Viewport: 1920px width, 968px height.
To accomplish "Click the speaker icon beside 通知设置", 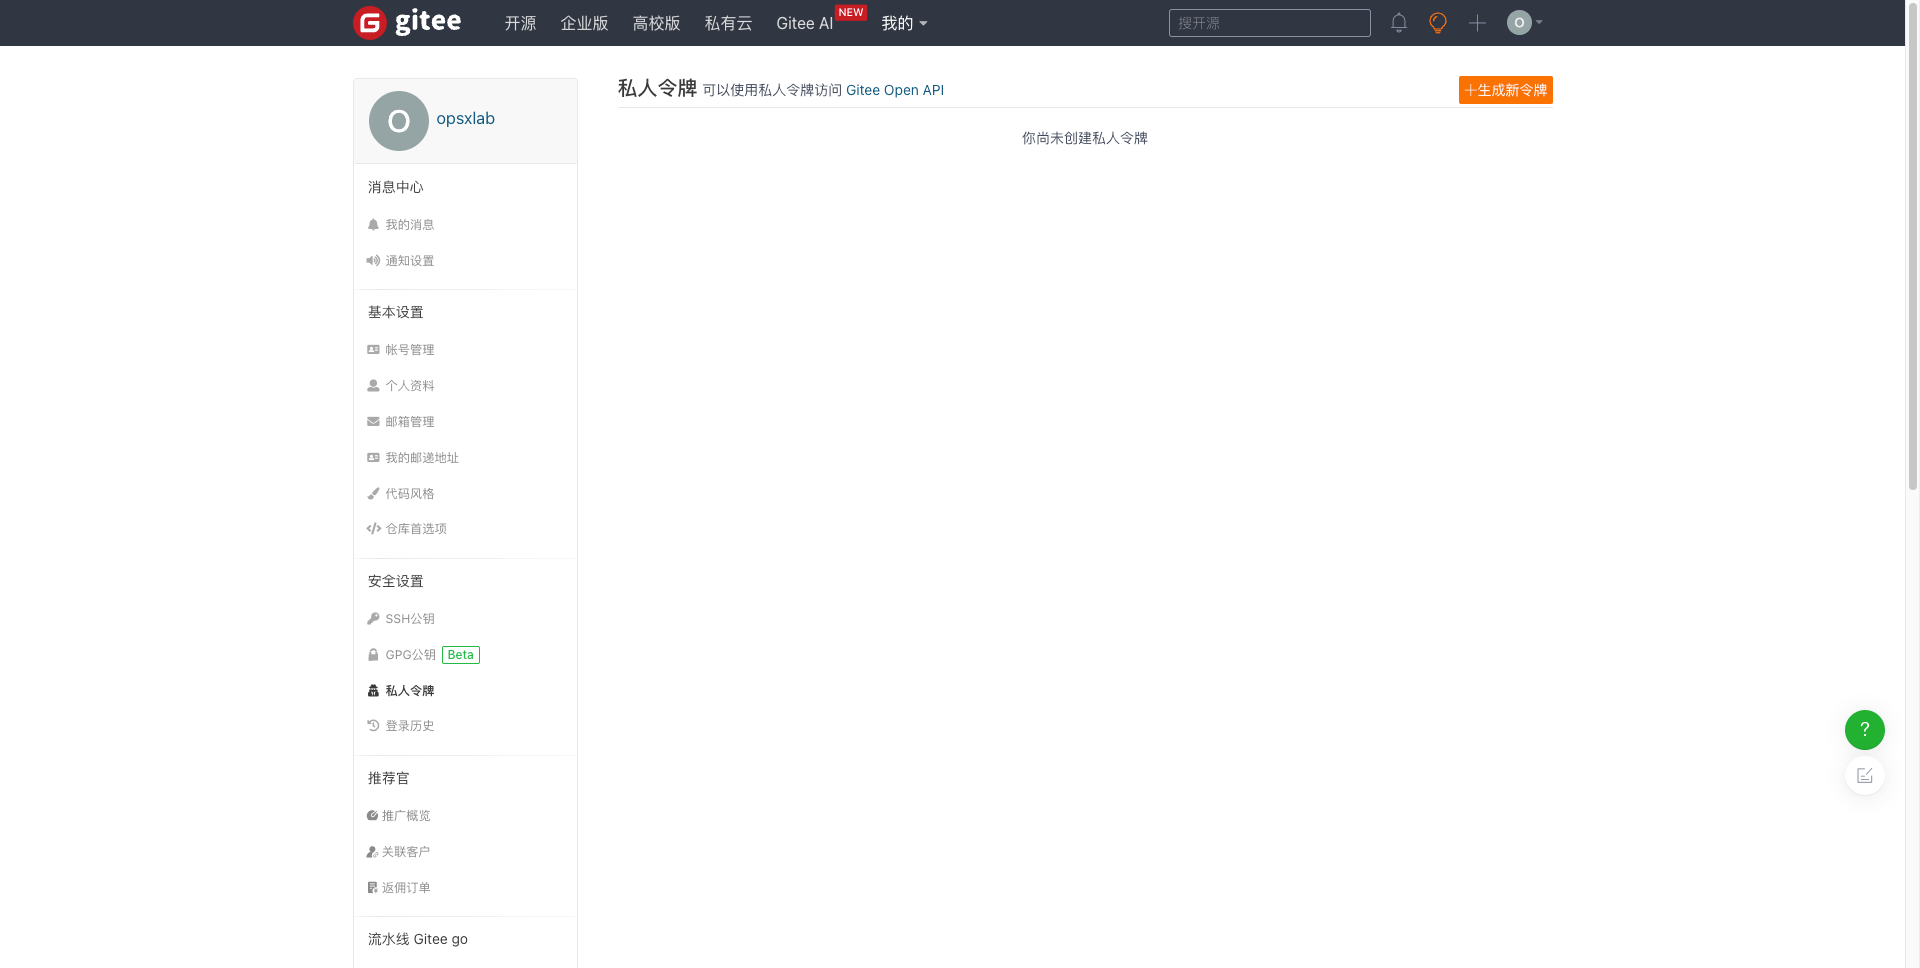I will tap(373, 261).
